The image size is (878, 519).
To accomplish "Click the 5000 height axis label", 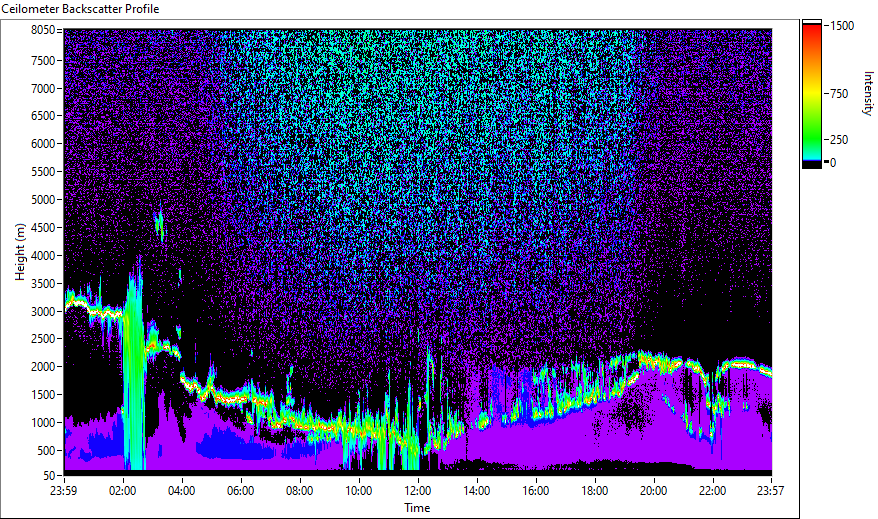I will (43, 200).
